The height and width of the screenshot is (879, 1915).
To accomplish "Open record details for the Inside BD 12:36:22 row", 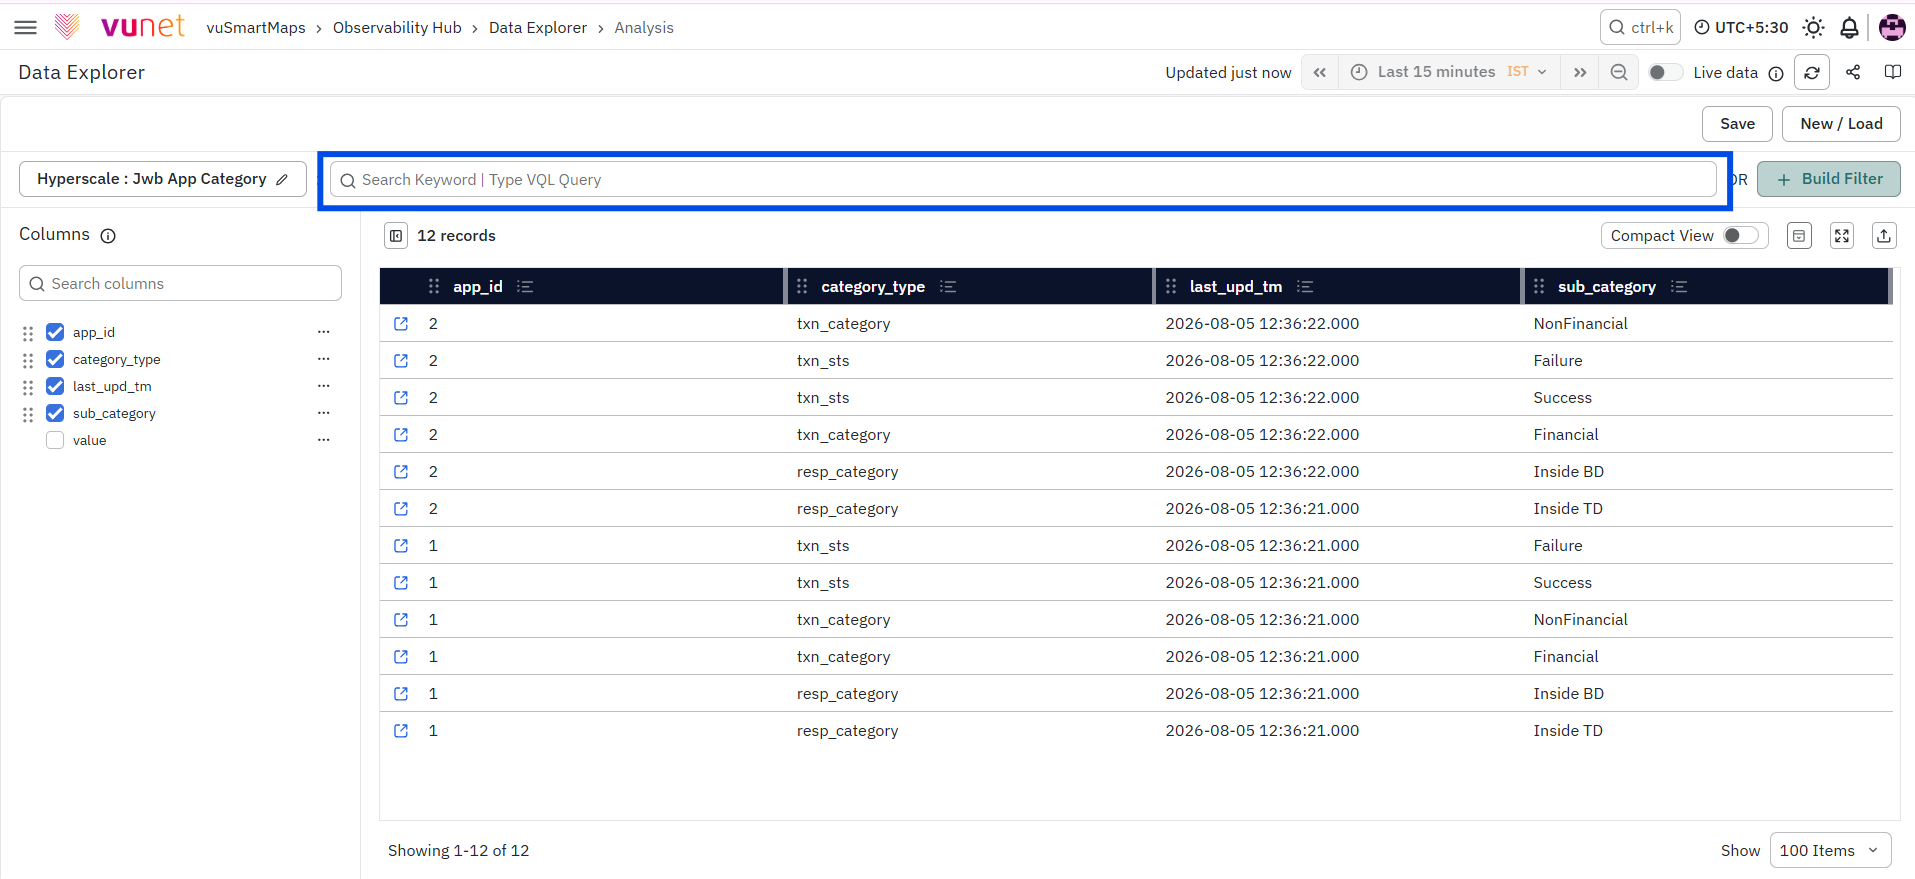I will click(x=401, y=471).
